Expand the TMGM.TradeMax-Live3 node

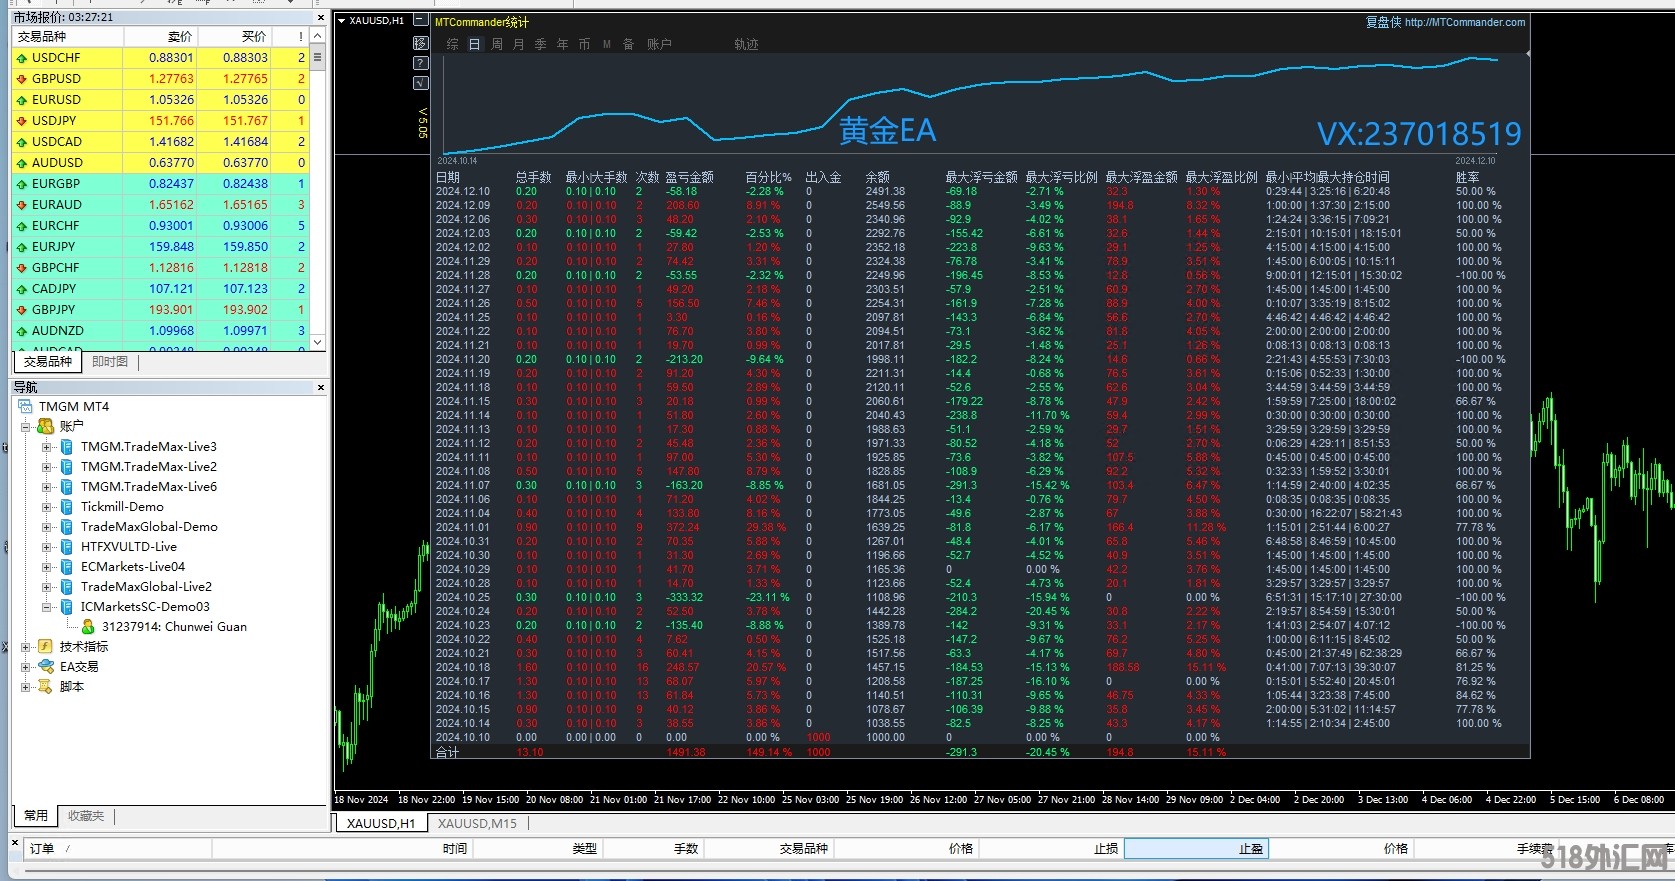tap(47, 447)
